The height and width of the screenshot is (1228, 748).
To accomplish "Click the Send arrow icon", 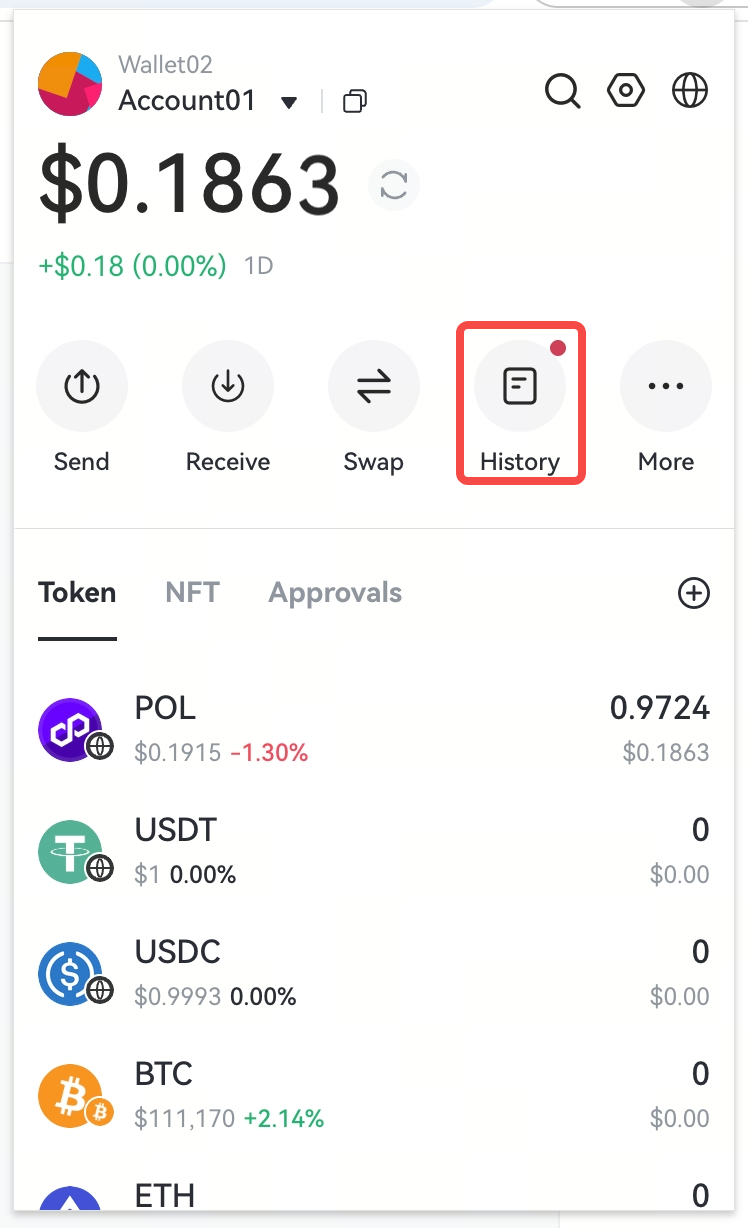I will pos(81,387).
